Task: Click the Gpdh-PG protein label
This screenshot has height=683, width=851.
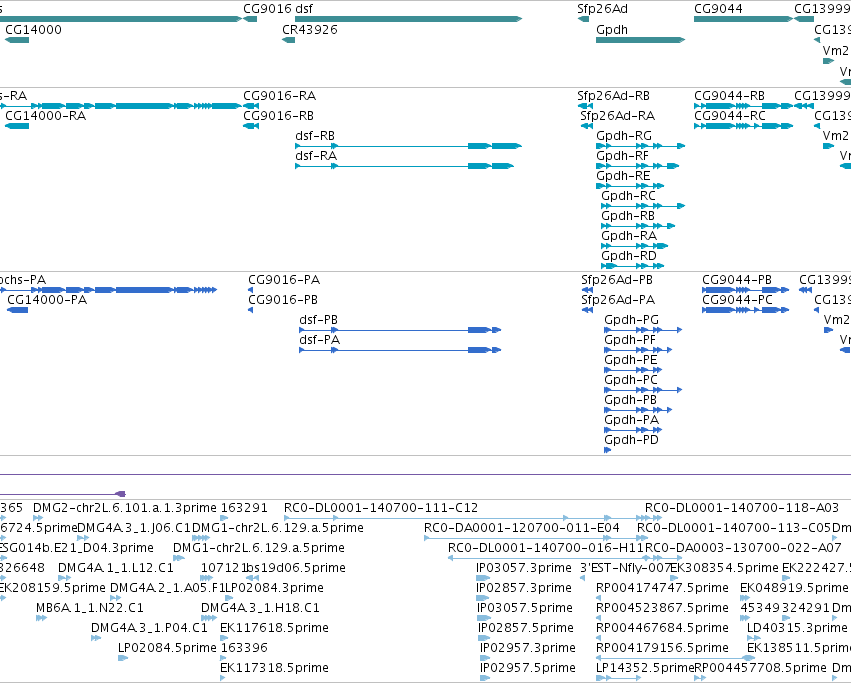Action: pos(631,320)
